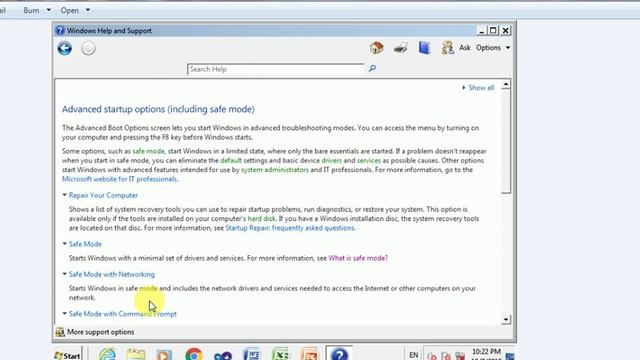
Task: Click the Ask label in toolbar
Action: (464, 48)
